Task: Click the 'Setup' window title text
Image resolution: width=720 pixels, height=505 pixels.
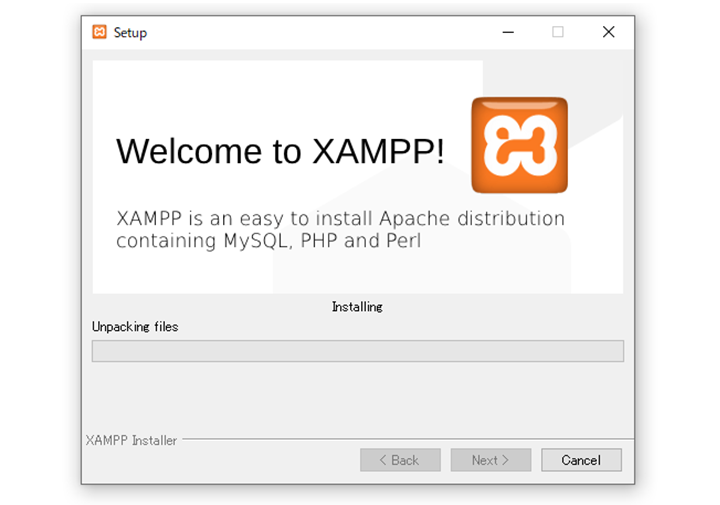Action: [x=130, y=33]
